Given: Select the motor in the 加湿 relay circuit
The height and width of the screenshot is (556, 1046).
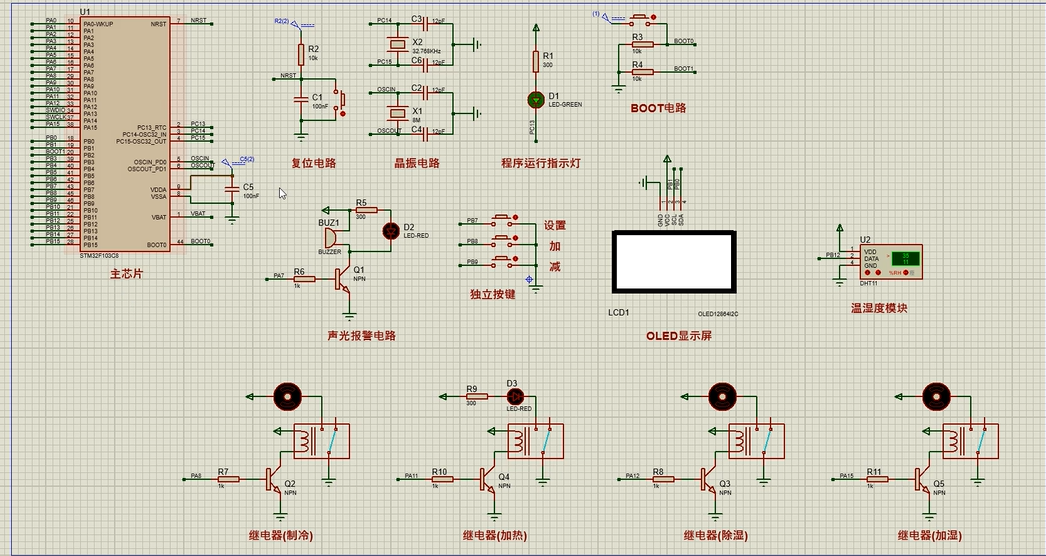Looking at the screenshot, I should click(x=935, y=396).
